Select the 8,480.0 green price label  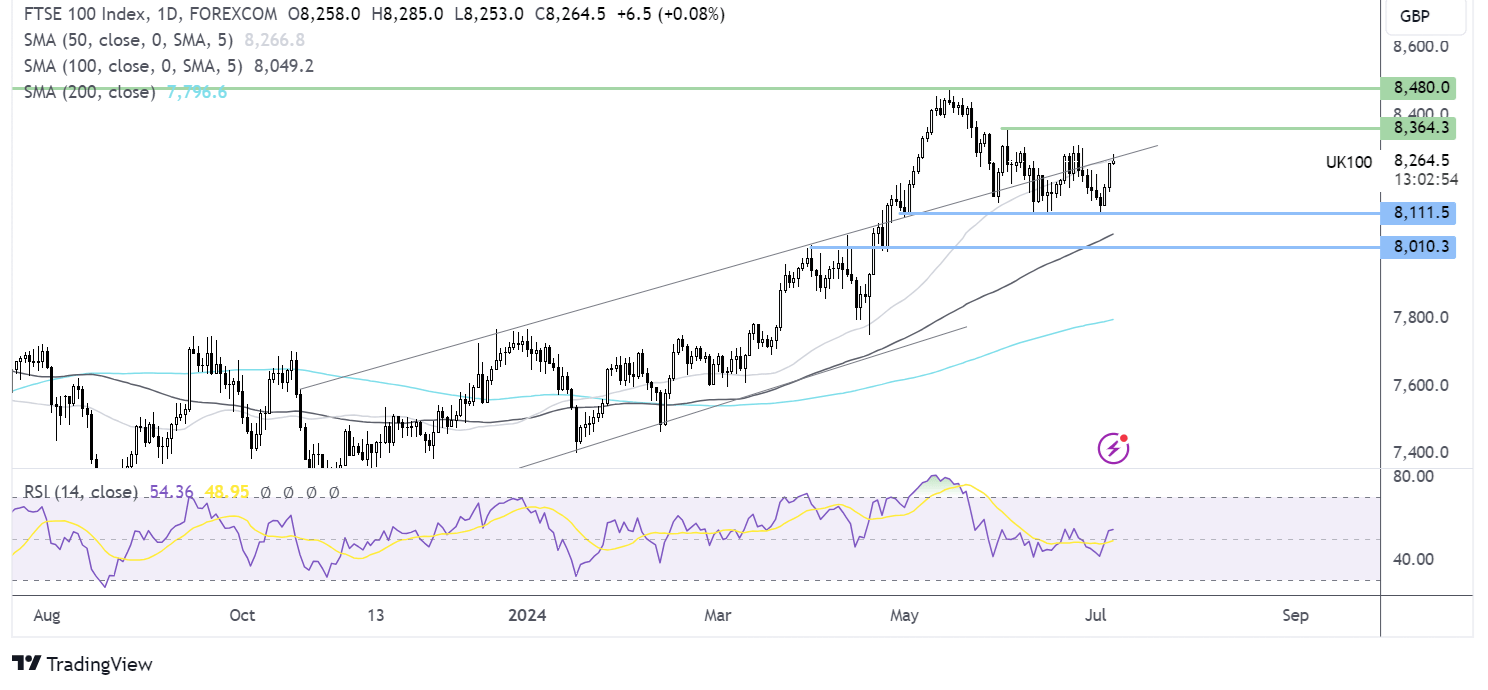coord(1417,88)
